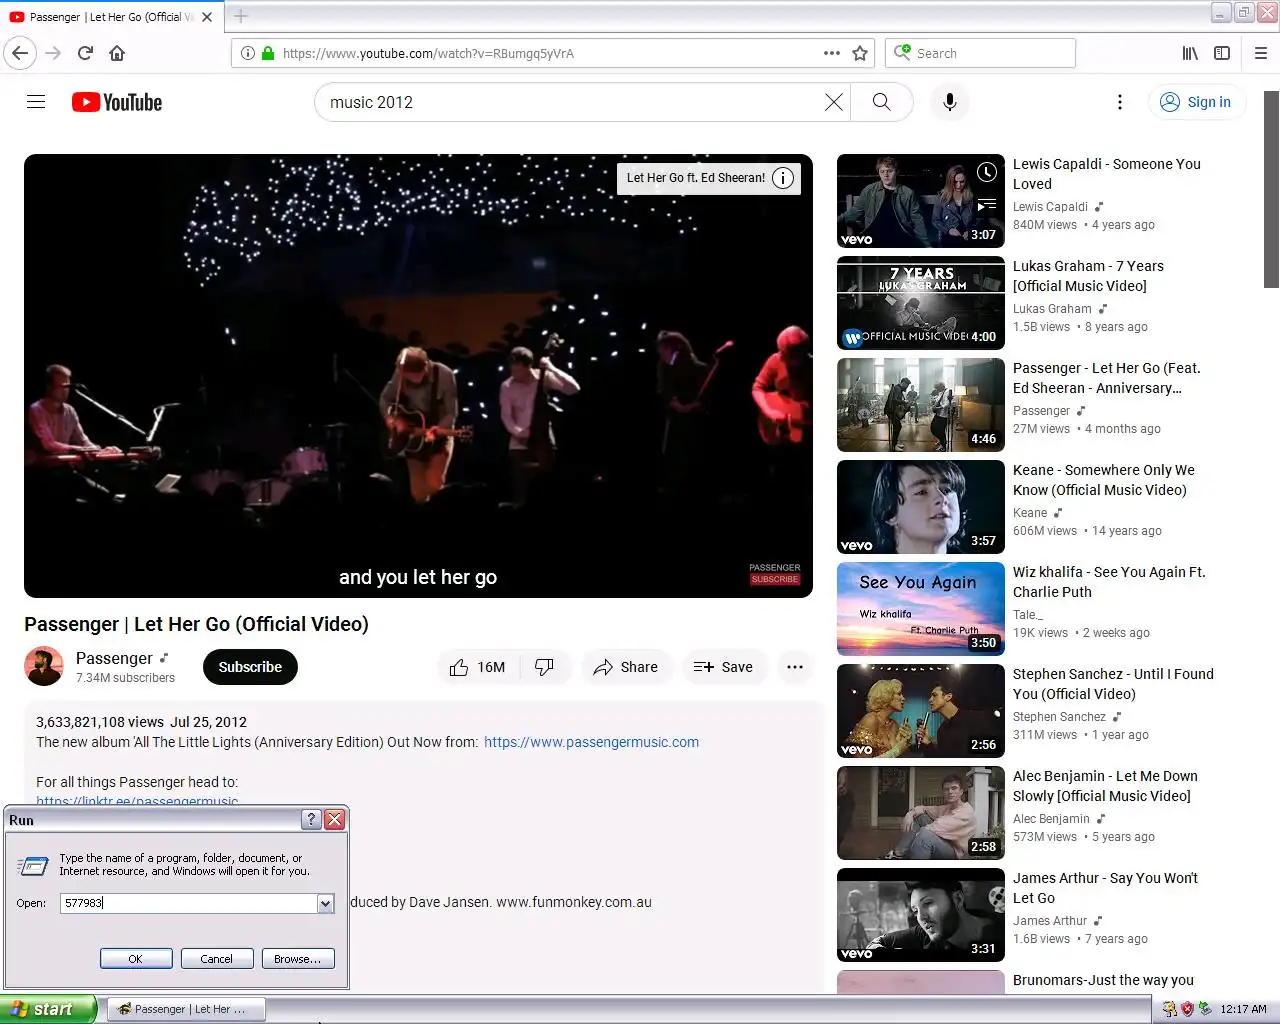The height and width of the screenshot is (1024, 1280).
Task: Open Passenger Let Her Go Anniversary video title
Action: point(1107,378)
